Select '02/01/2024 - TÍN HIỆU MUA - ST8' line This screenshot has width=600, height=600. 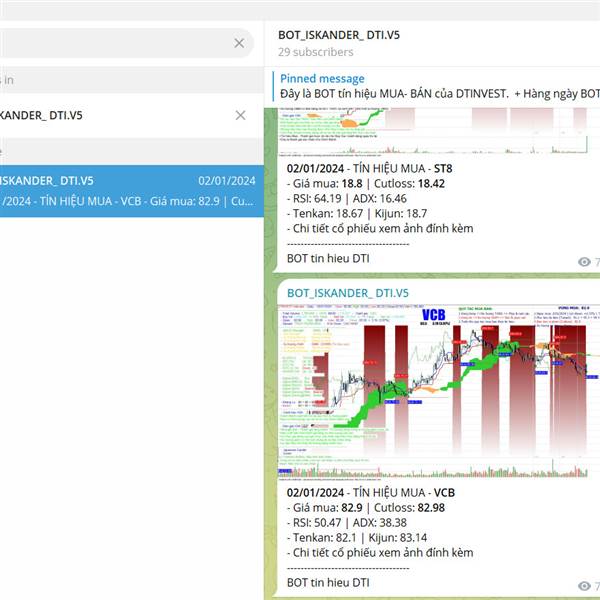pos(369,168)
